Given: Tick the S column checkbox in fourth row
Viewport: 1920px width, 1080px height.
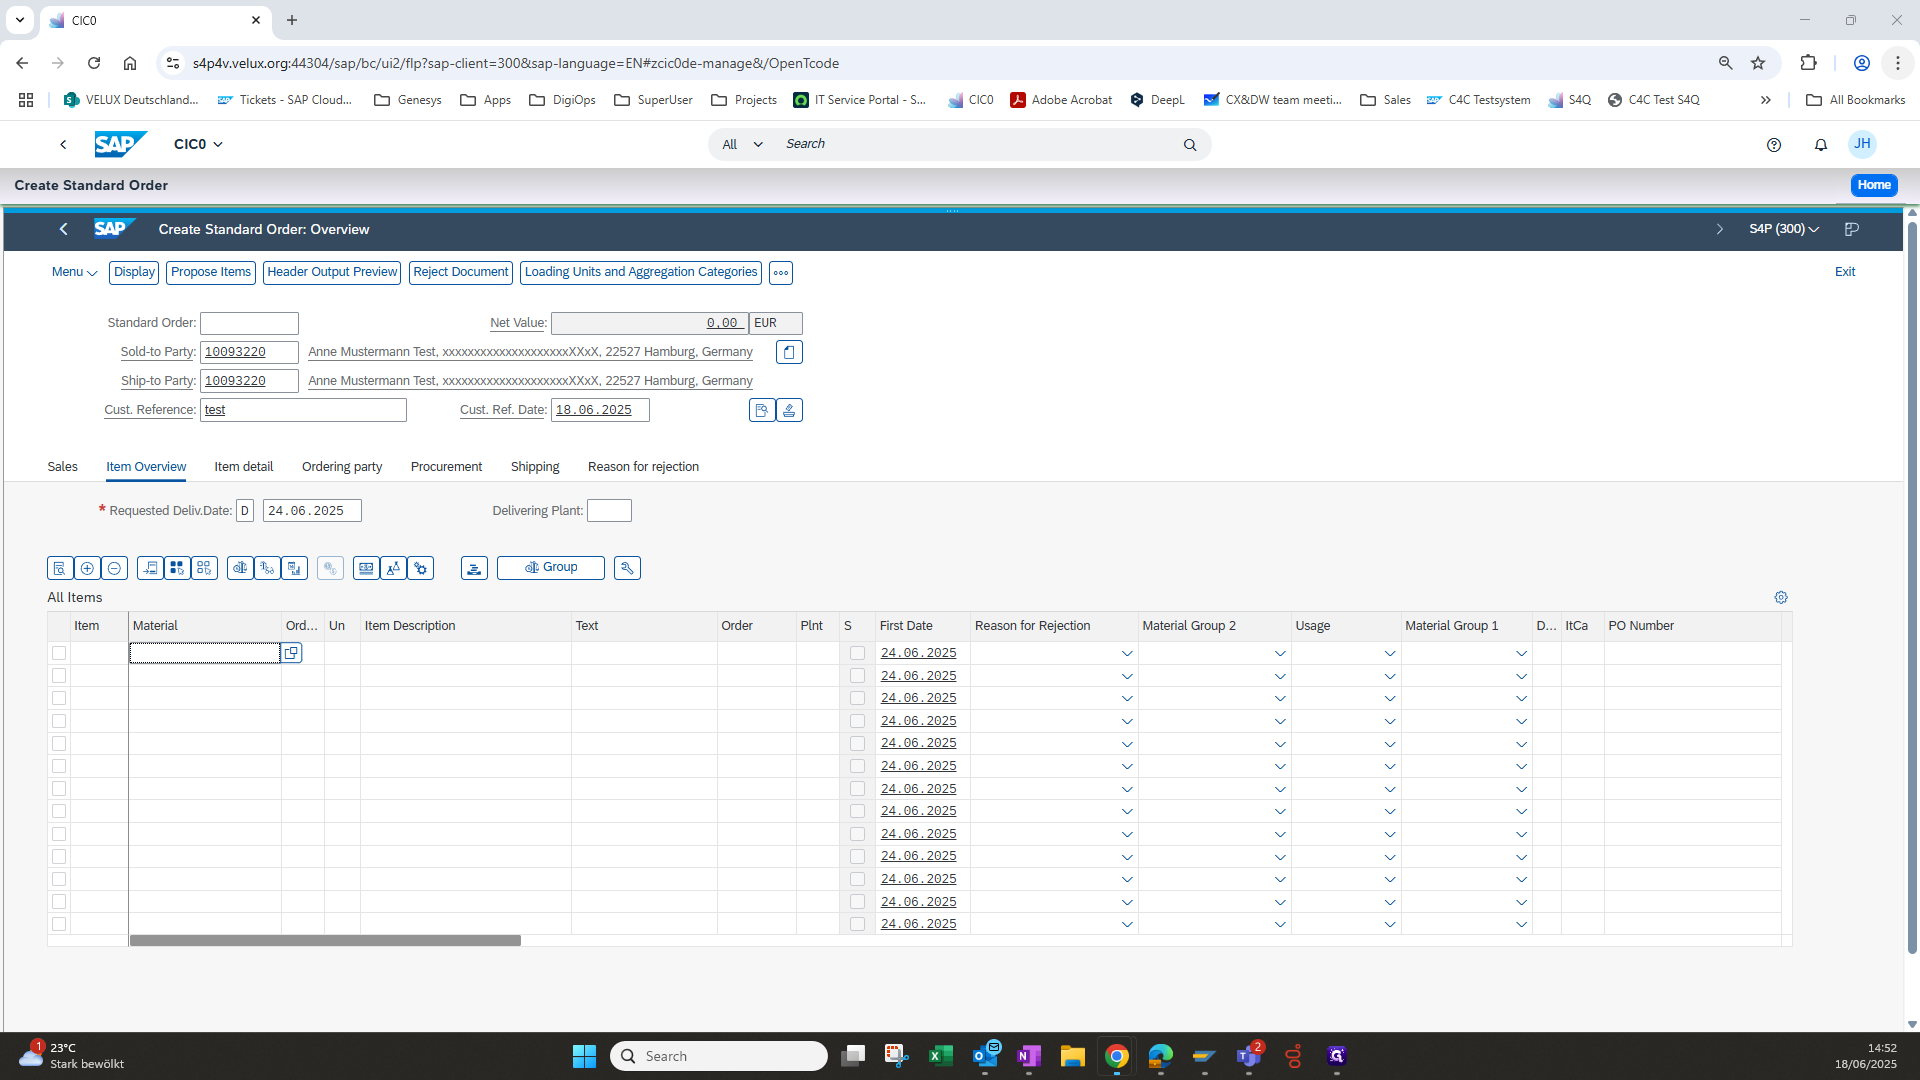Looking at the screenshot, I should click(x=857, y=721).
